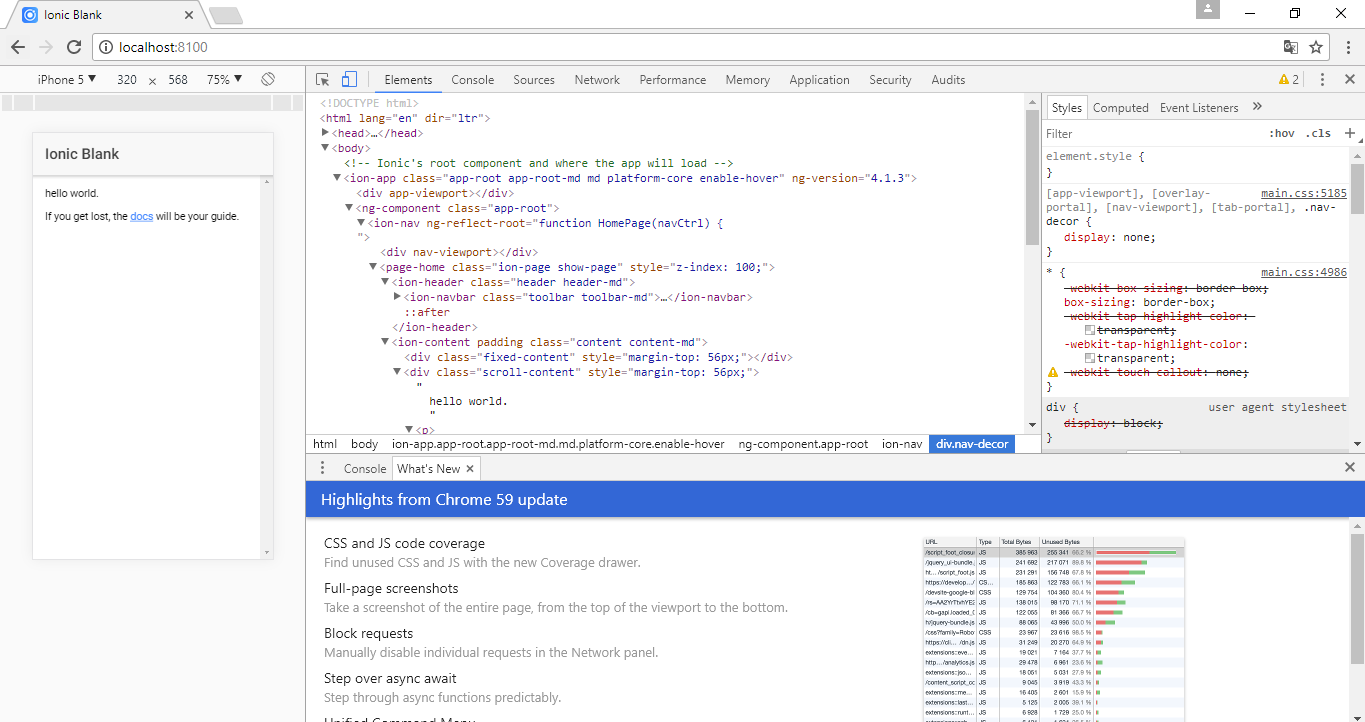Activate inspect element picker tool
The height and width of the screenshot is (722, 1365).
click(x=323, y=80)
